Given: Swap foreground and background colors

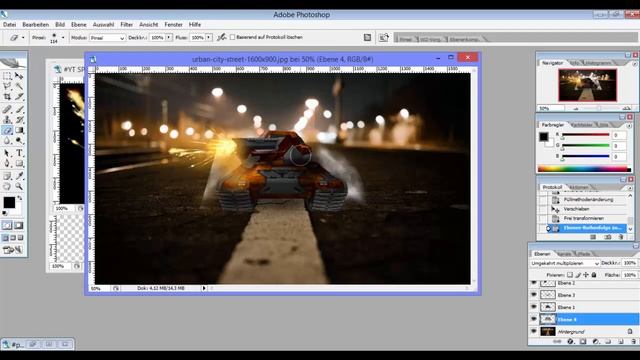Looking at the screenshot, I should [20, 198].
